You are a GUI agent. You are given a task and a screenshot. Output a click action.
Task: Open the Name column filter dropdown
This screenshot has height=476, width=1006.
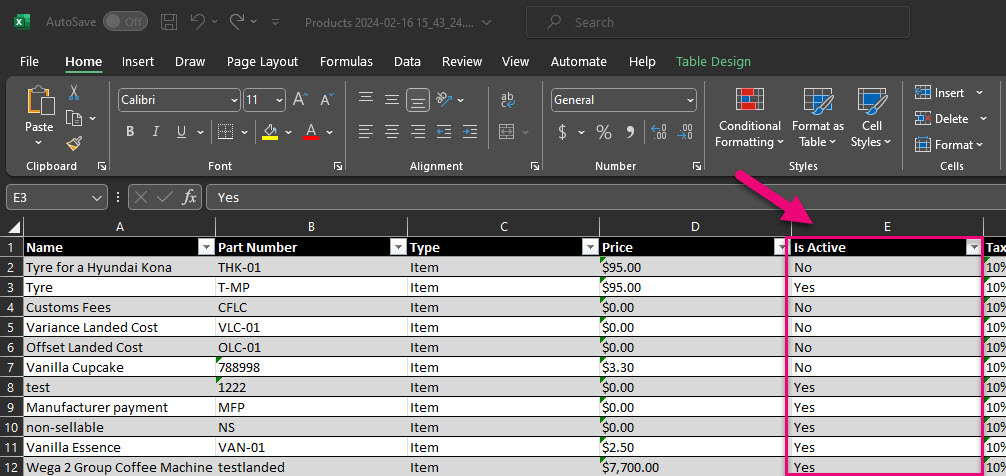click(x=207, y=248)
